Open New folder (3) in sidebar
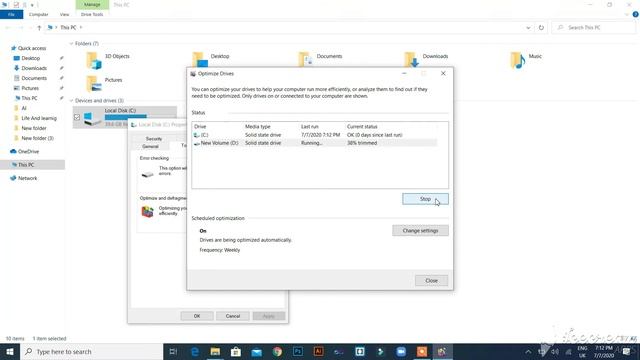 point(37,138)
